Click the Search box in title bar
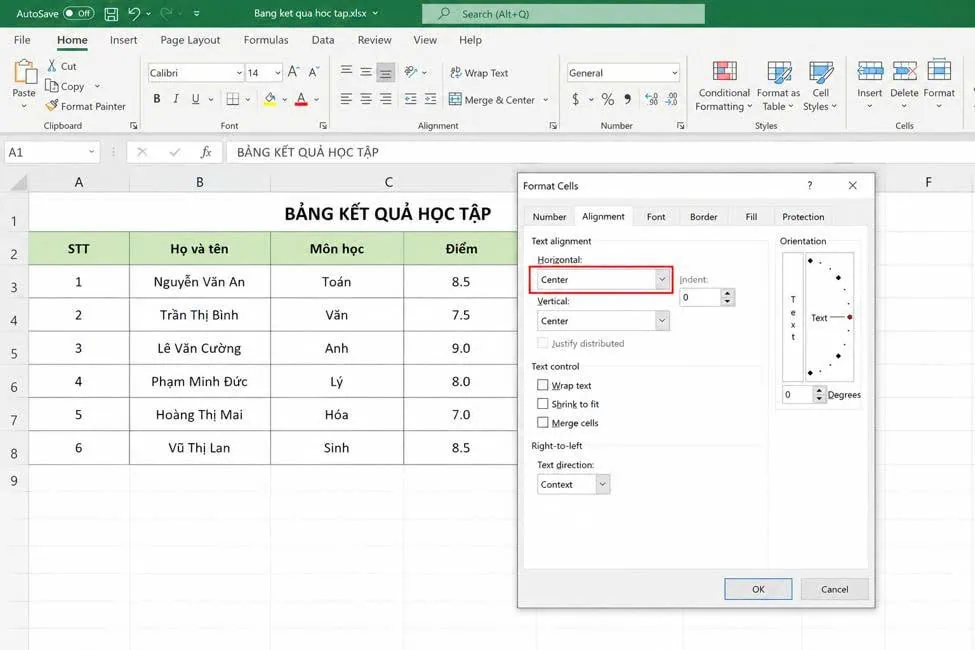This screenshot has width=975, height=650. click(x=563, y=13)
